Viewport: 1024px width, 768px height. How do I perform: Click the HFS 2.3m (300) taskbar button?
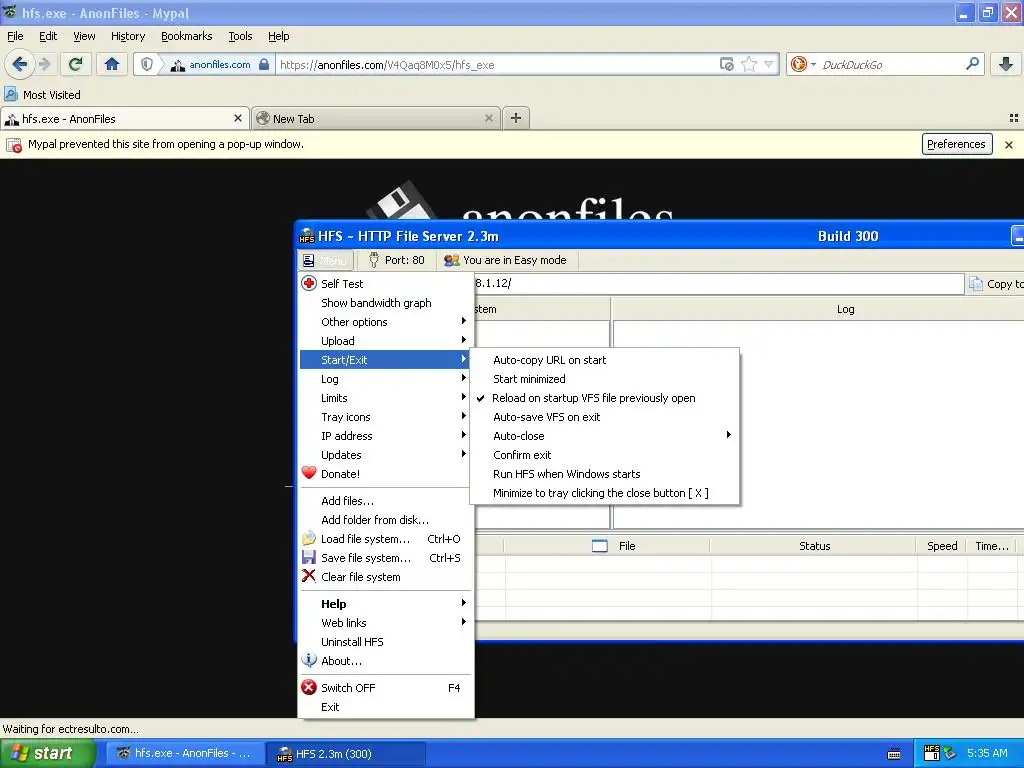346,754
